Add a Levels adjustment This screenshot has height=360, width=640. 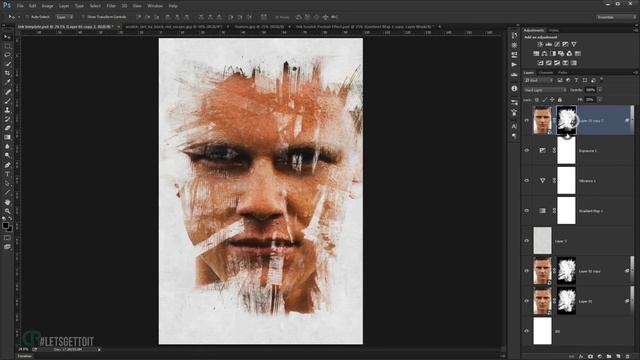pyautogui.click(x=549, y=44)
